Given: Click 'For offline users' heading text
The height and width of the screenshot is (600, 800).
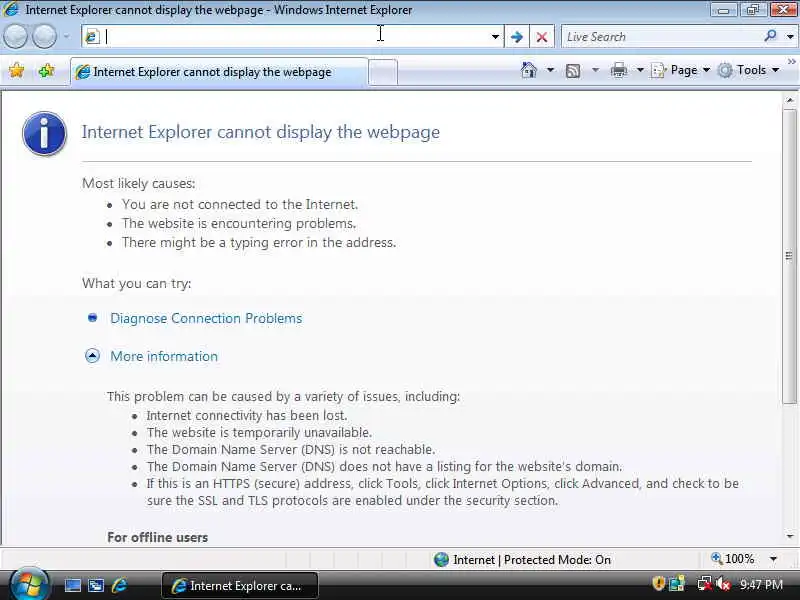Looking at the screenshot, I should coord(158,537).
